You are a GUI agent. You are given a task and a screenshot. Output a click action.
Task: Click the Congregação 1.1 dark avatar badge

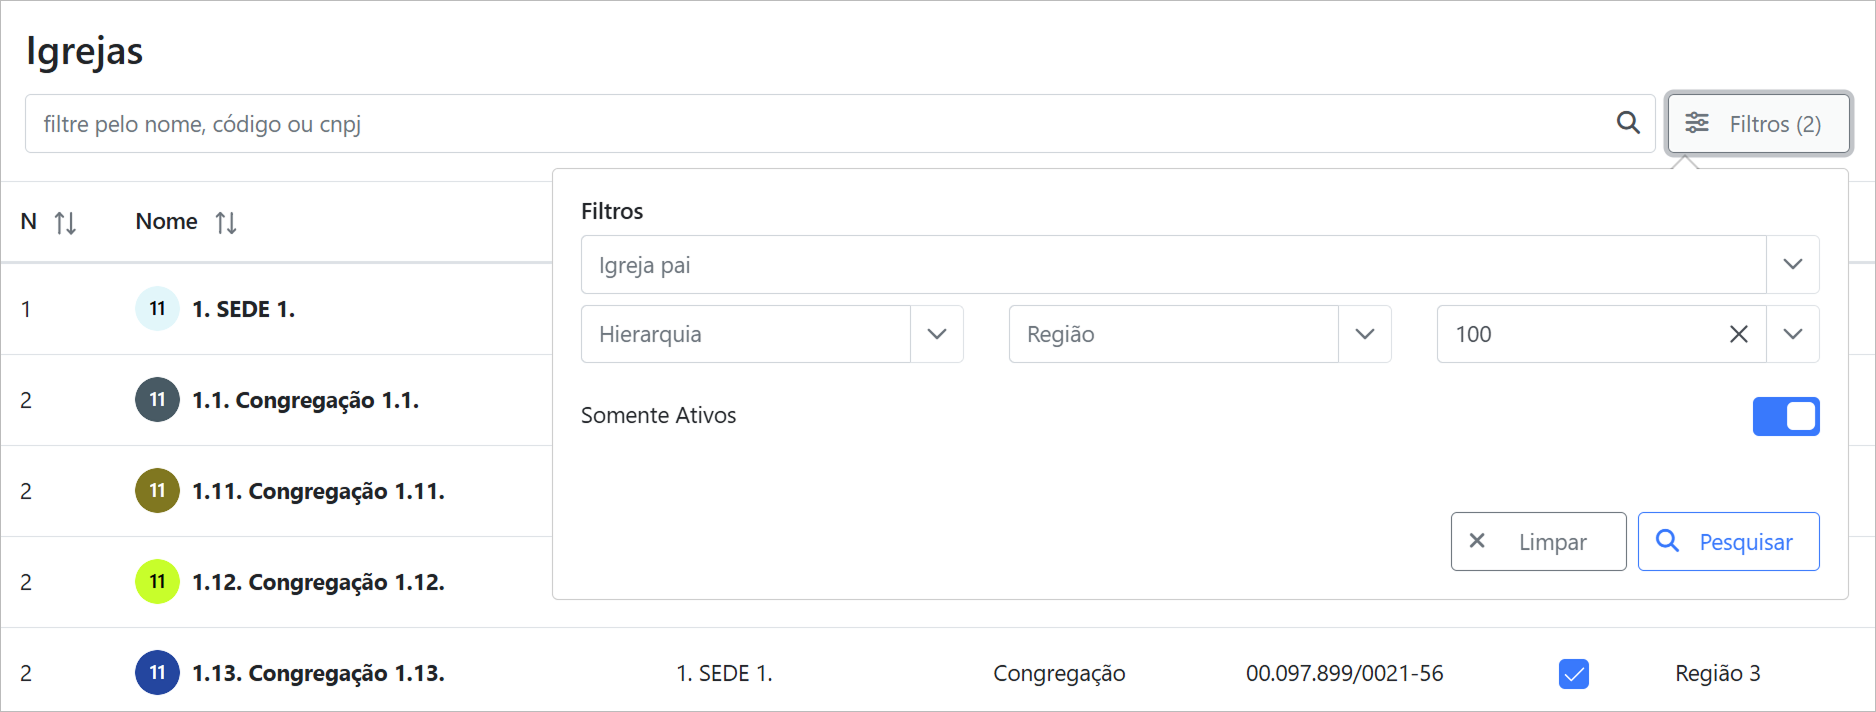157,400
